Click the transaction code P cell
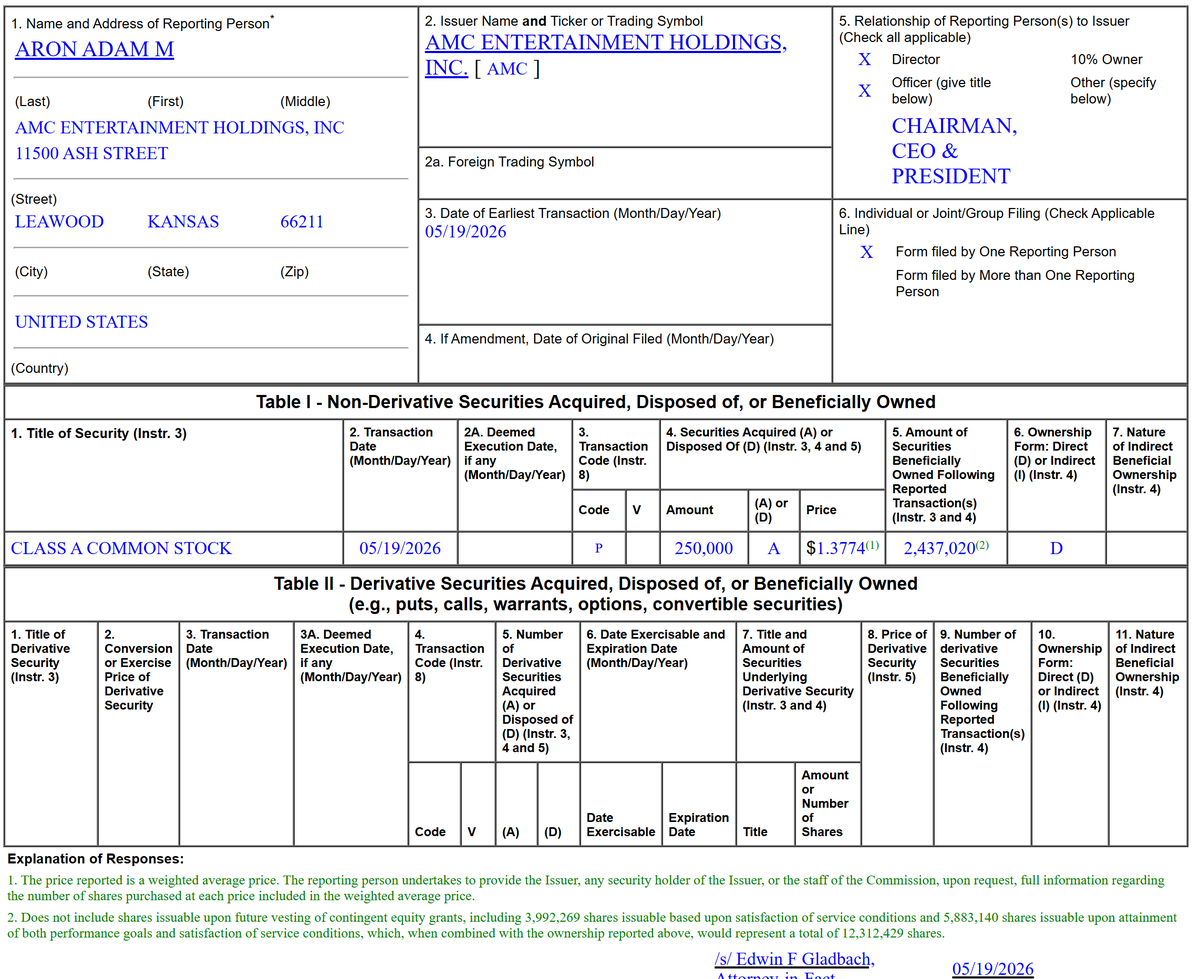The height and width of the screenshot is (979, 1200). pyautogui.click(x=597, y=549)
